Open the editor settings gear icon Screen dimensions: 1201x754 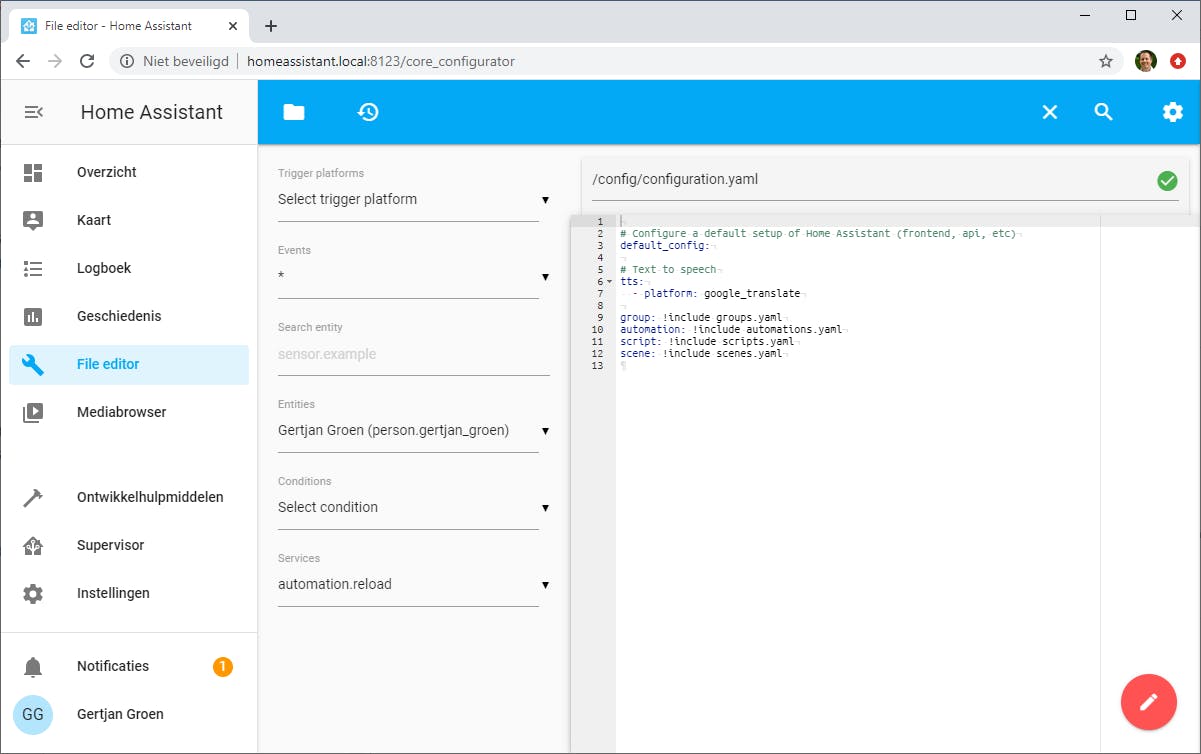1172,112
